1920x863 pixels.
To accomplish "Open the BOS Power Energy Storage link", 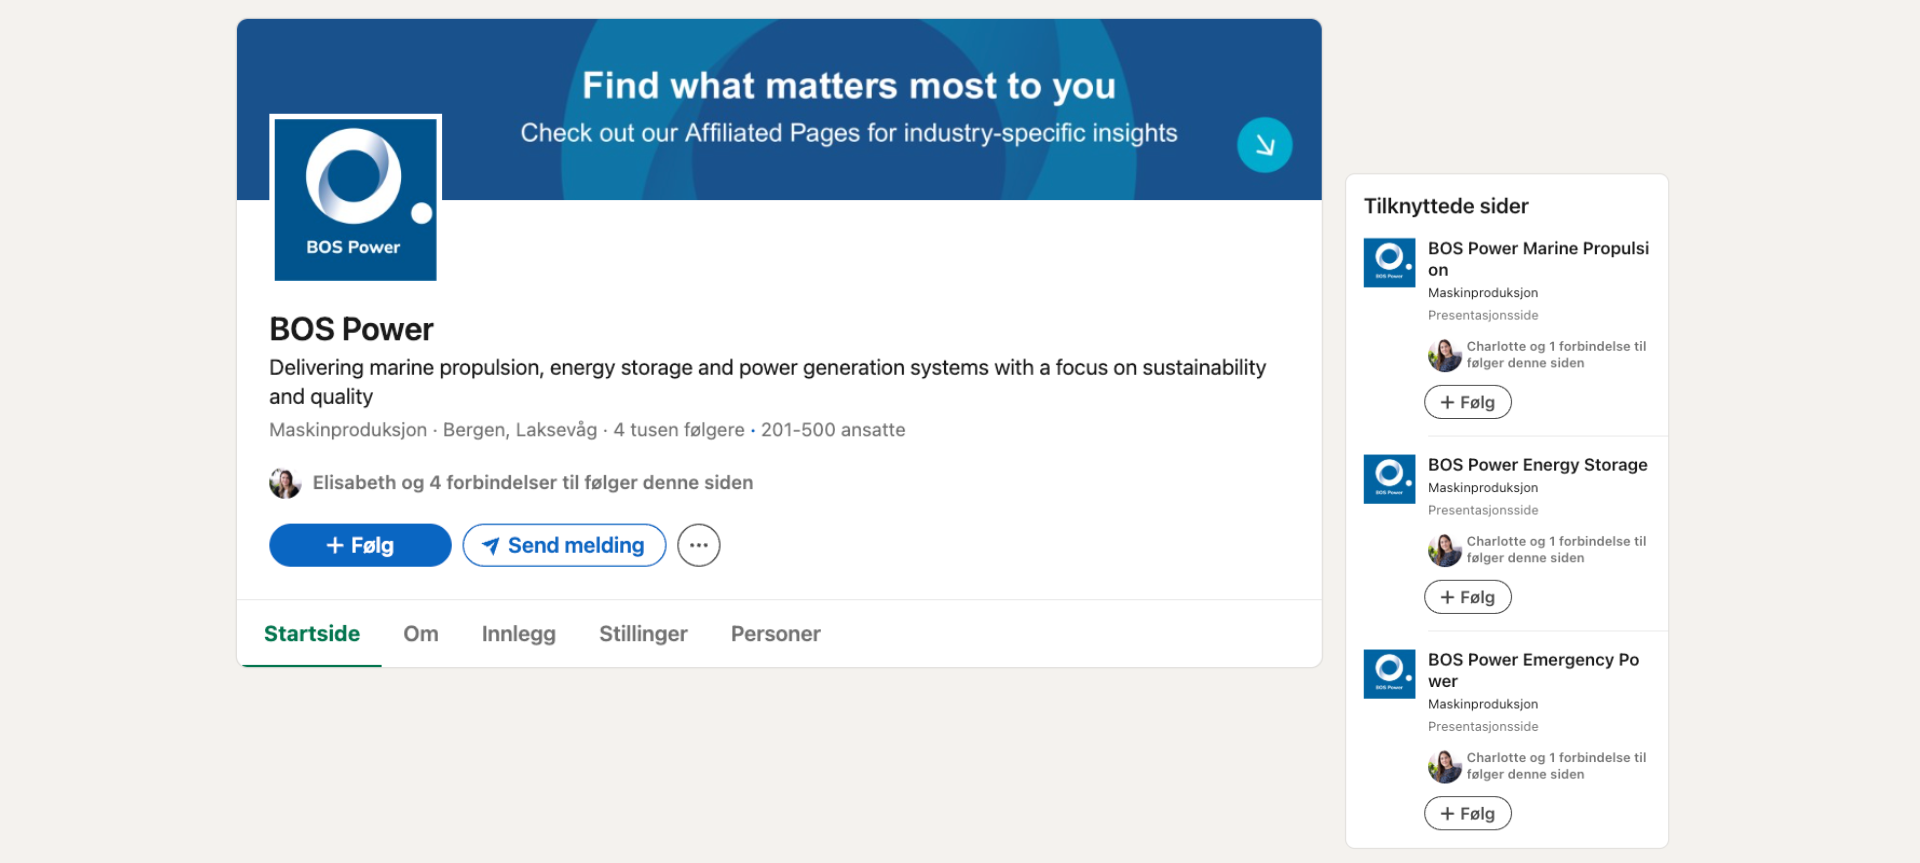I will pos(1537,465).
